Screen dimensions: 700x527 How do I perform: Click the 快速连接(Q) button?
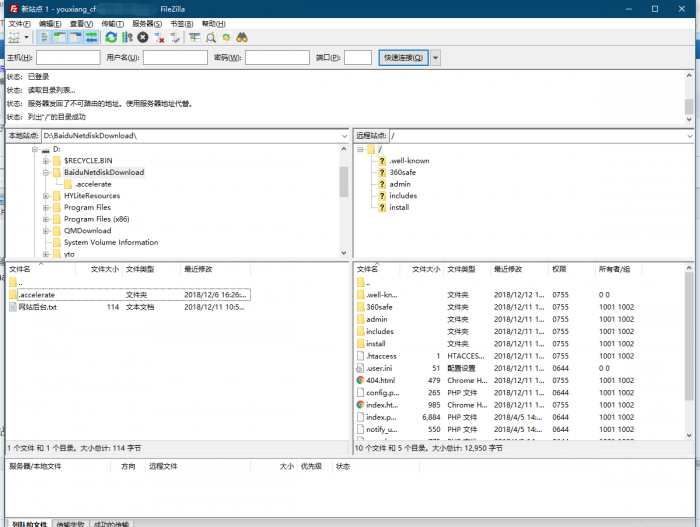[403, 58]
